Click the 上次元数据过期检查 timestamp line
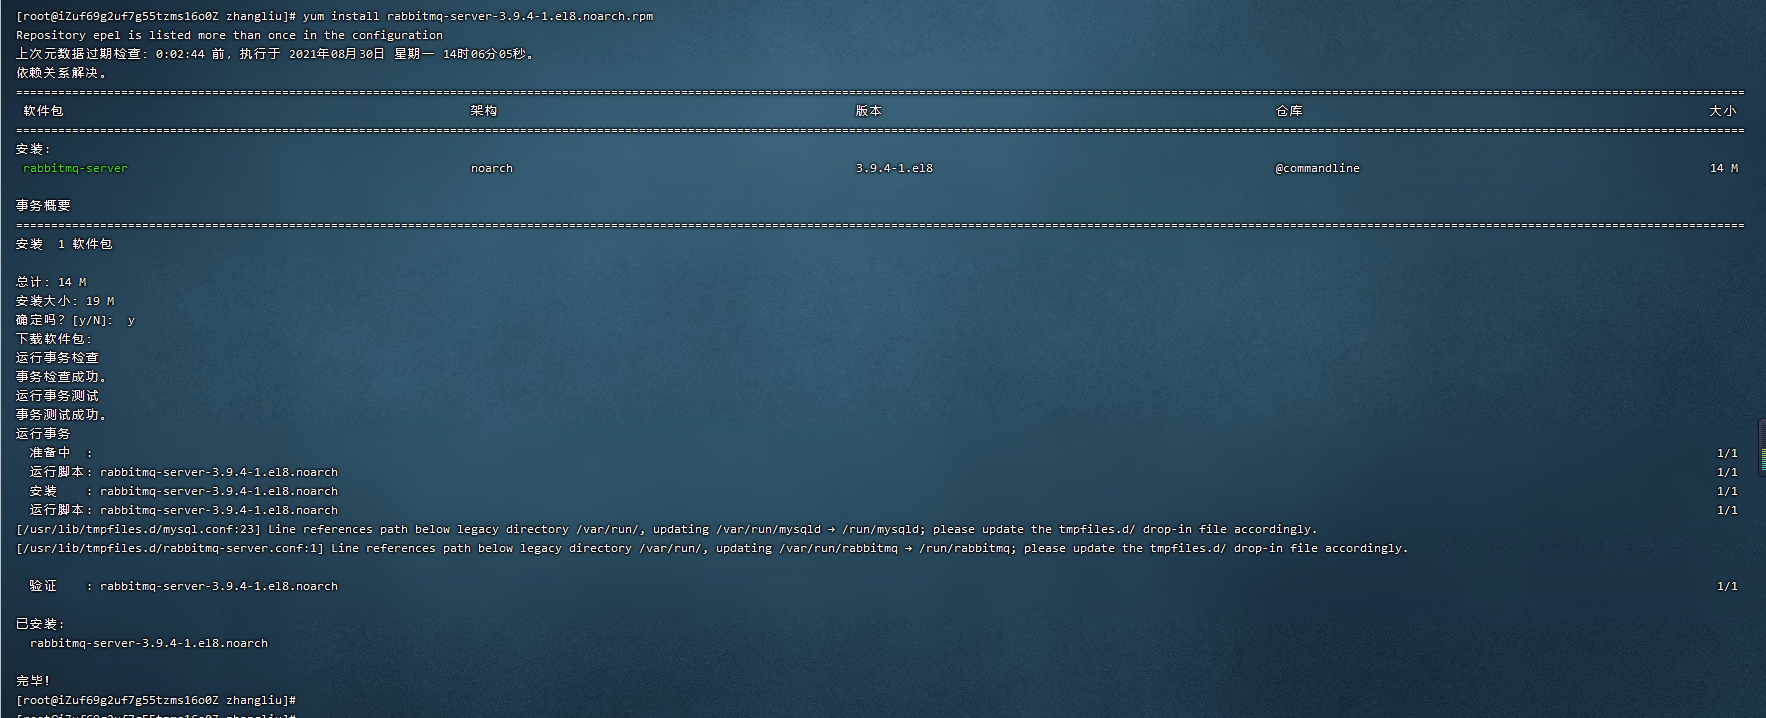The height and width of the screenshot is (718, 1766). pyautogui.click(x=276, y=54)
